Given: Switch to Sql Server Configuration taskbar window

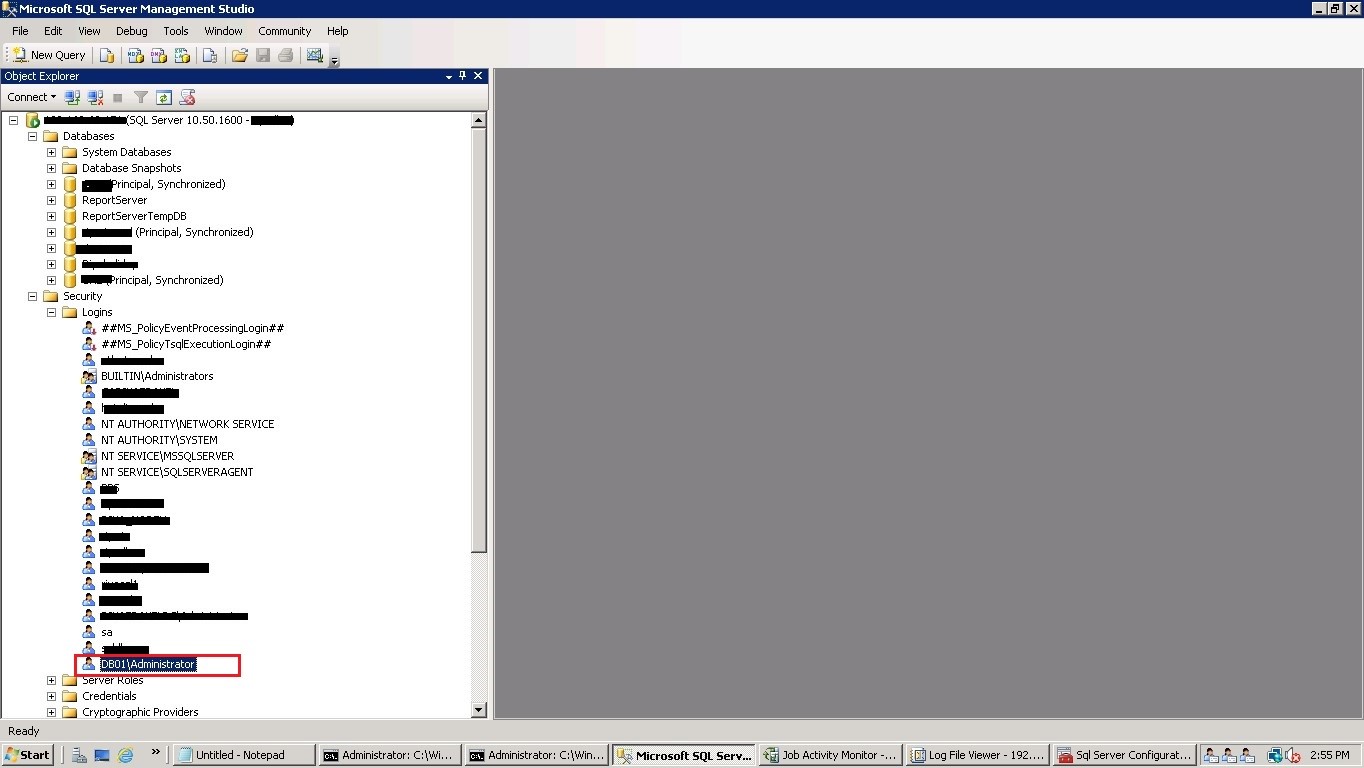Looking at the screenshot, I should [x=1124, y=755].
